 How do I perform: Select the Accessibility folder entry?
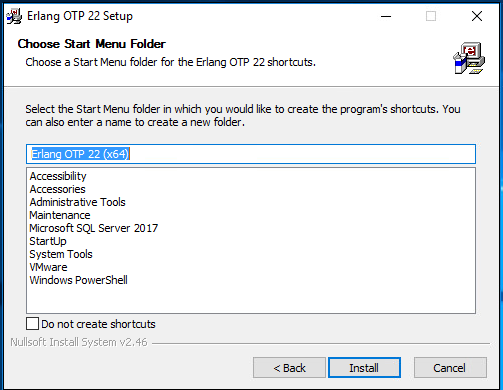pyautogui.click(x=58, y=176)
